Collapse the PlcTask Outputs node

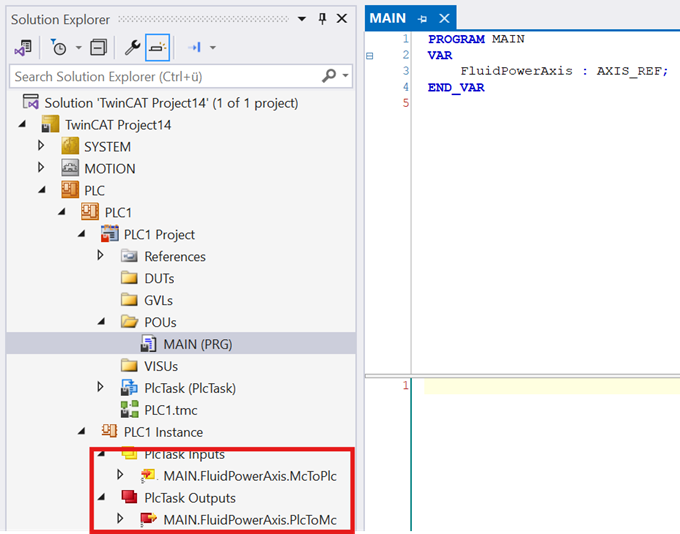(101, 498)
